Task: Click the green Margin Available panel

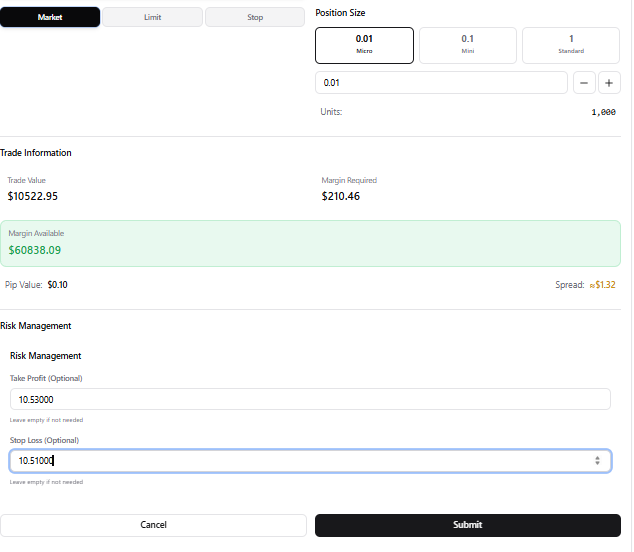Action: 309,243
